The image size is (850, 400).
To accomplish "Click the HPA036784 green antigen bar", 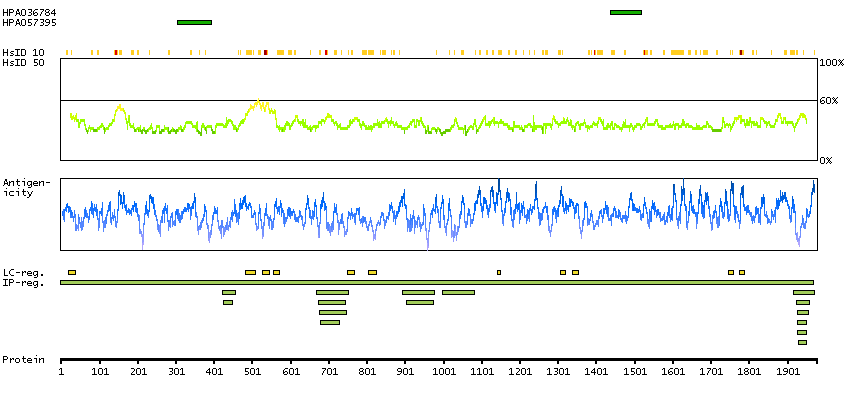I will tap(625, 12).
